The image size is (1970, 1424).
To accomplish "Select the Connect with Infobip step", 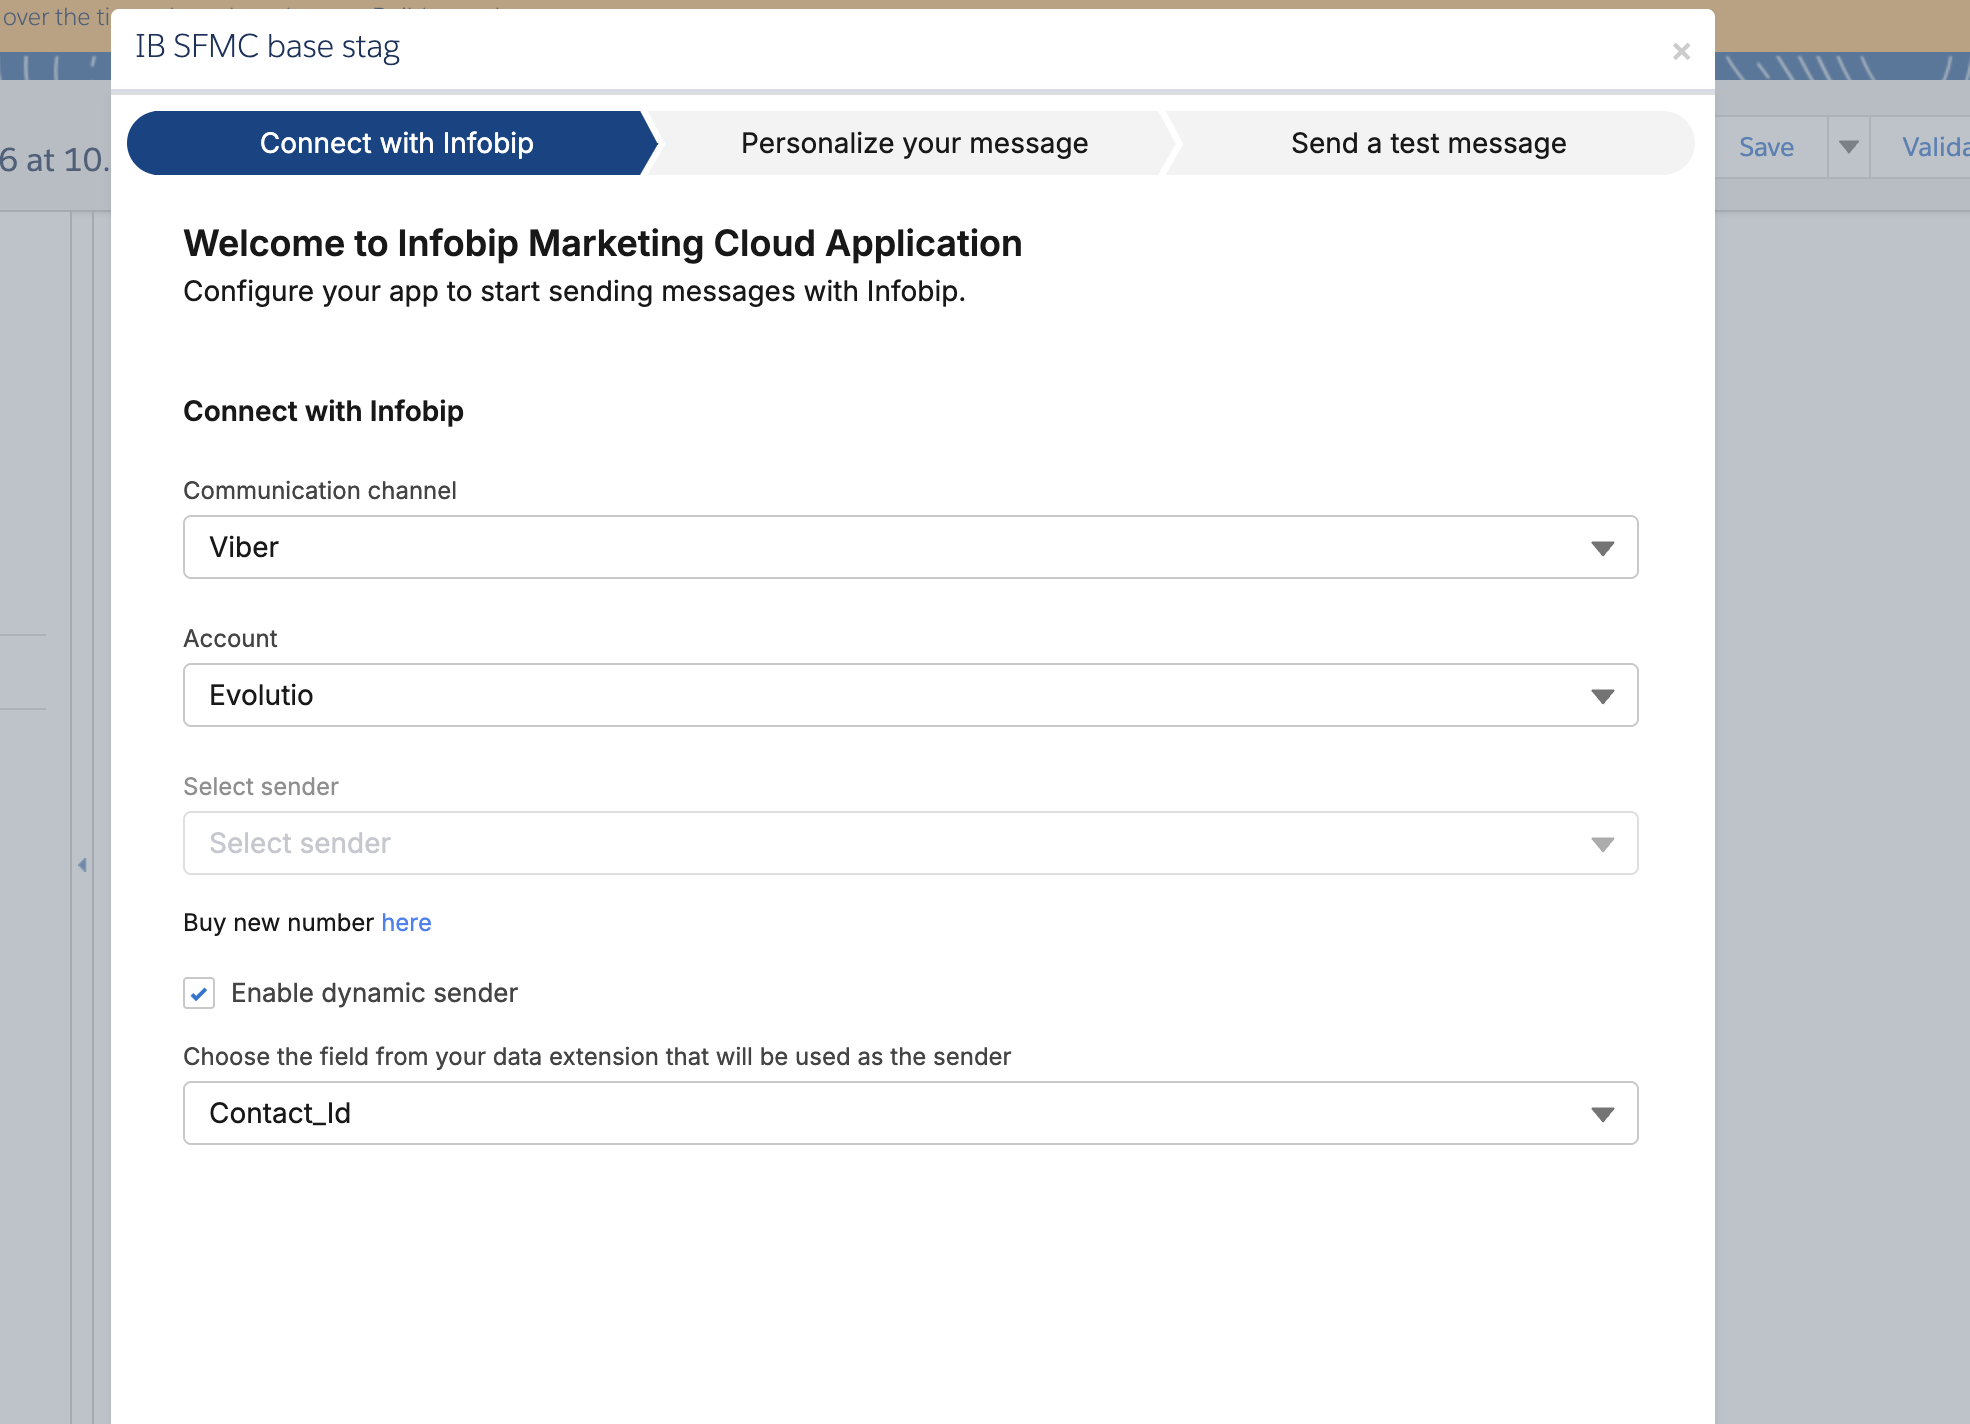I will 396,142.
